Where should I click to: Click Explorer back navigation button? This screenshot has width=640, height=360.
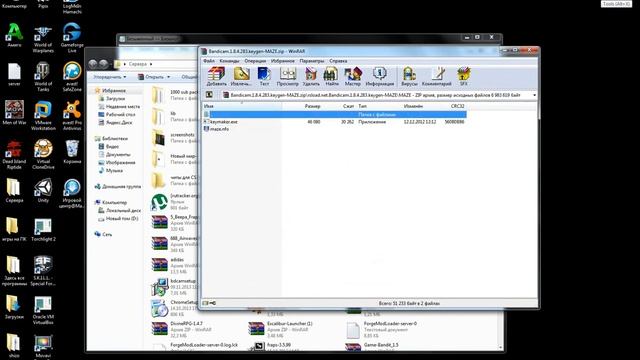tap(93, 64)
